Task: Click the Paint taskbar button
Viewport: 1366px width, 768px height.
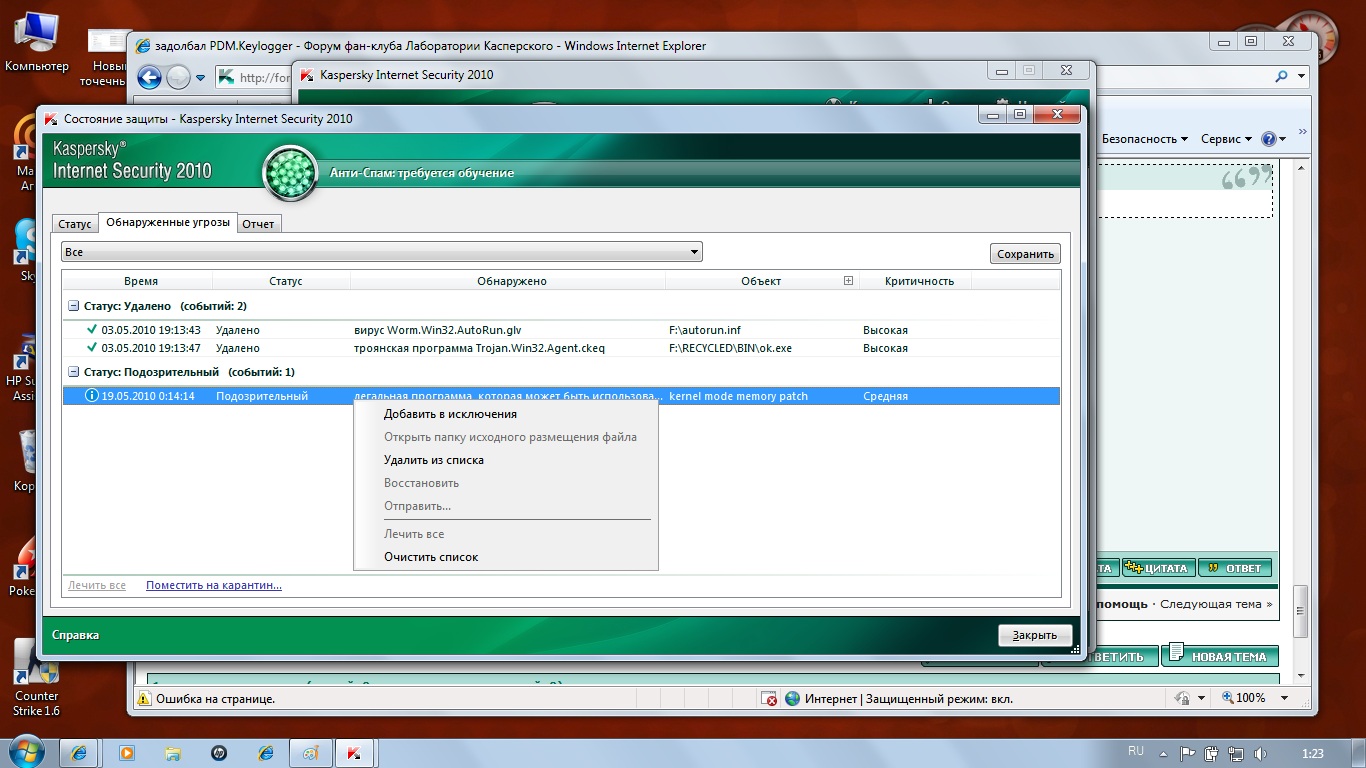Action: tap(310, 753)
